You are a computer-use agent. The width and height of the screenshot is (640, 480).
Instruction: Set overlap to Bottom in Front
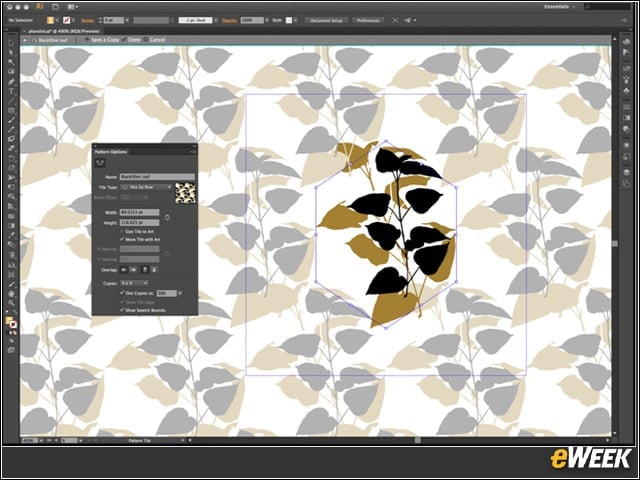coord(154,270)
